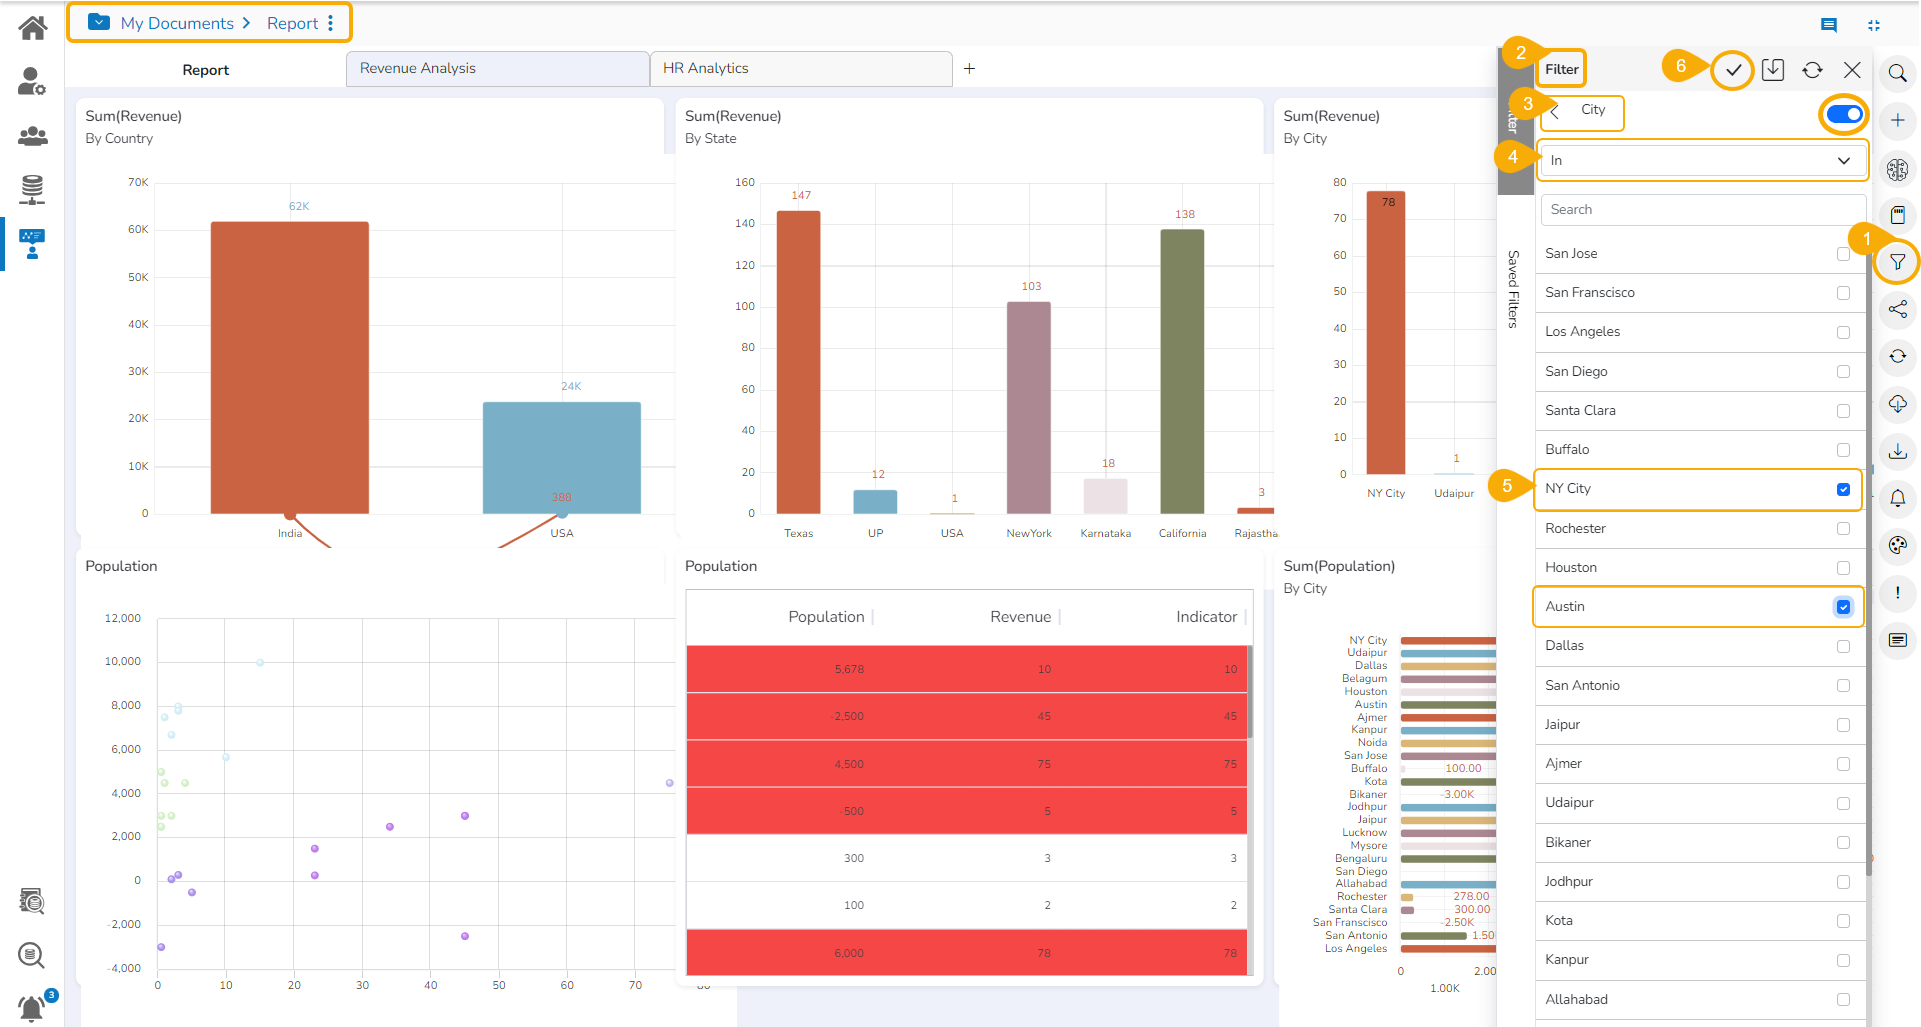1921x1027 pixels.
Task: Click the filter Search input field
Action: tap(1703, 209)
